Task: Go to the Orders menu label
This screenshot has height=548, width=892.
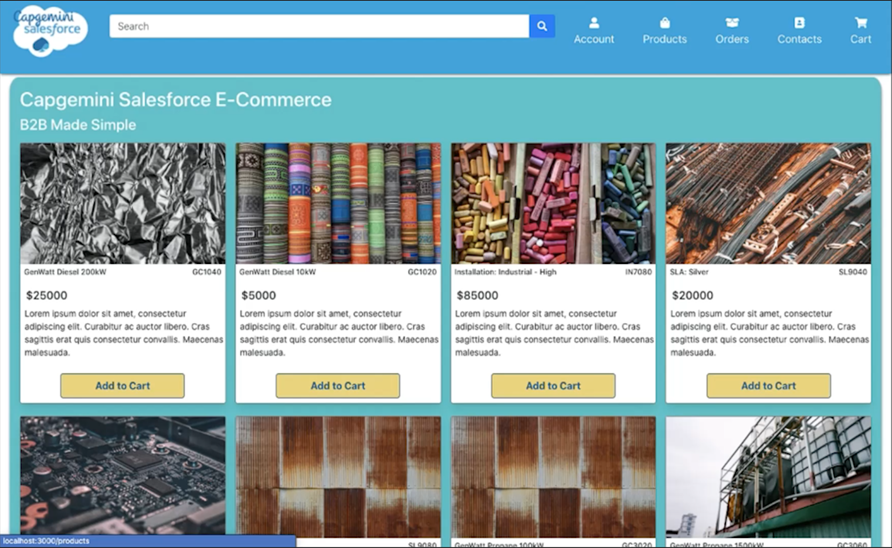Action: click(x=732, y=39)
